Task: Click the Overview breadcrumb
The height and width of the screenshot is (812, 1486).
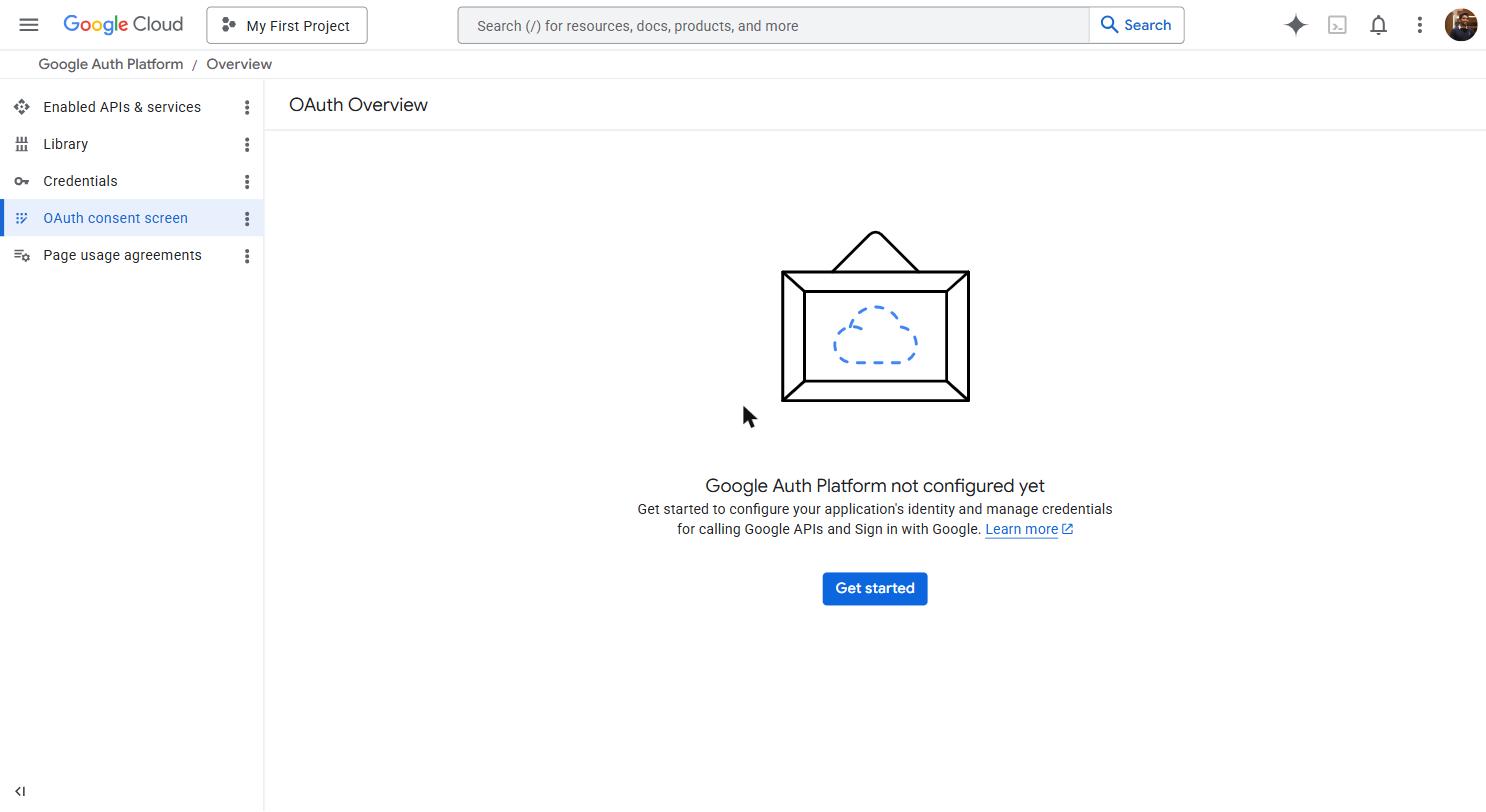Action: 239,64
